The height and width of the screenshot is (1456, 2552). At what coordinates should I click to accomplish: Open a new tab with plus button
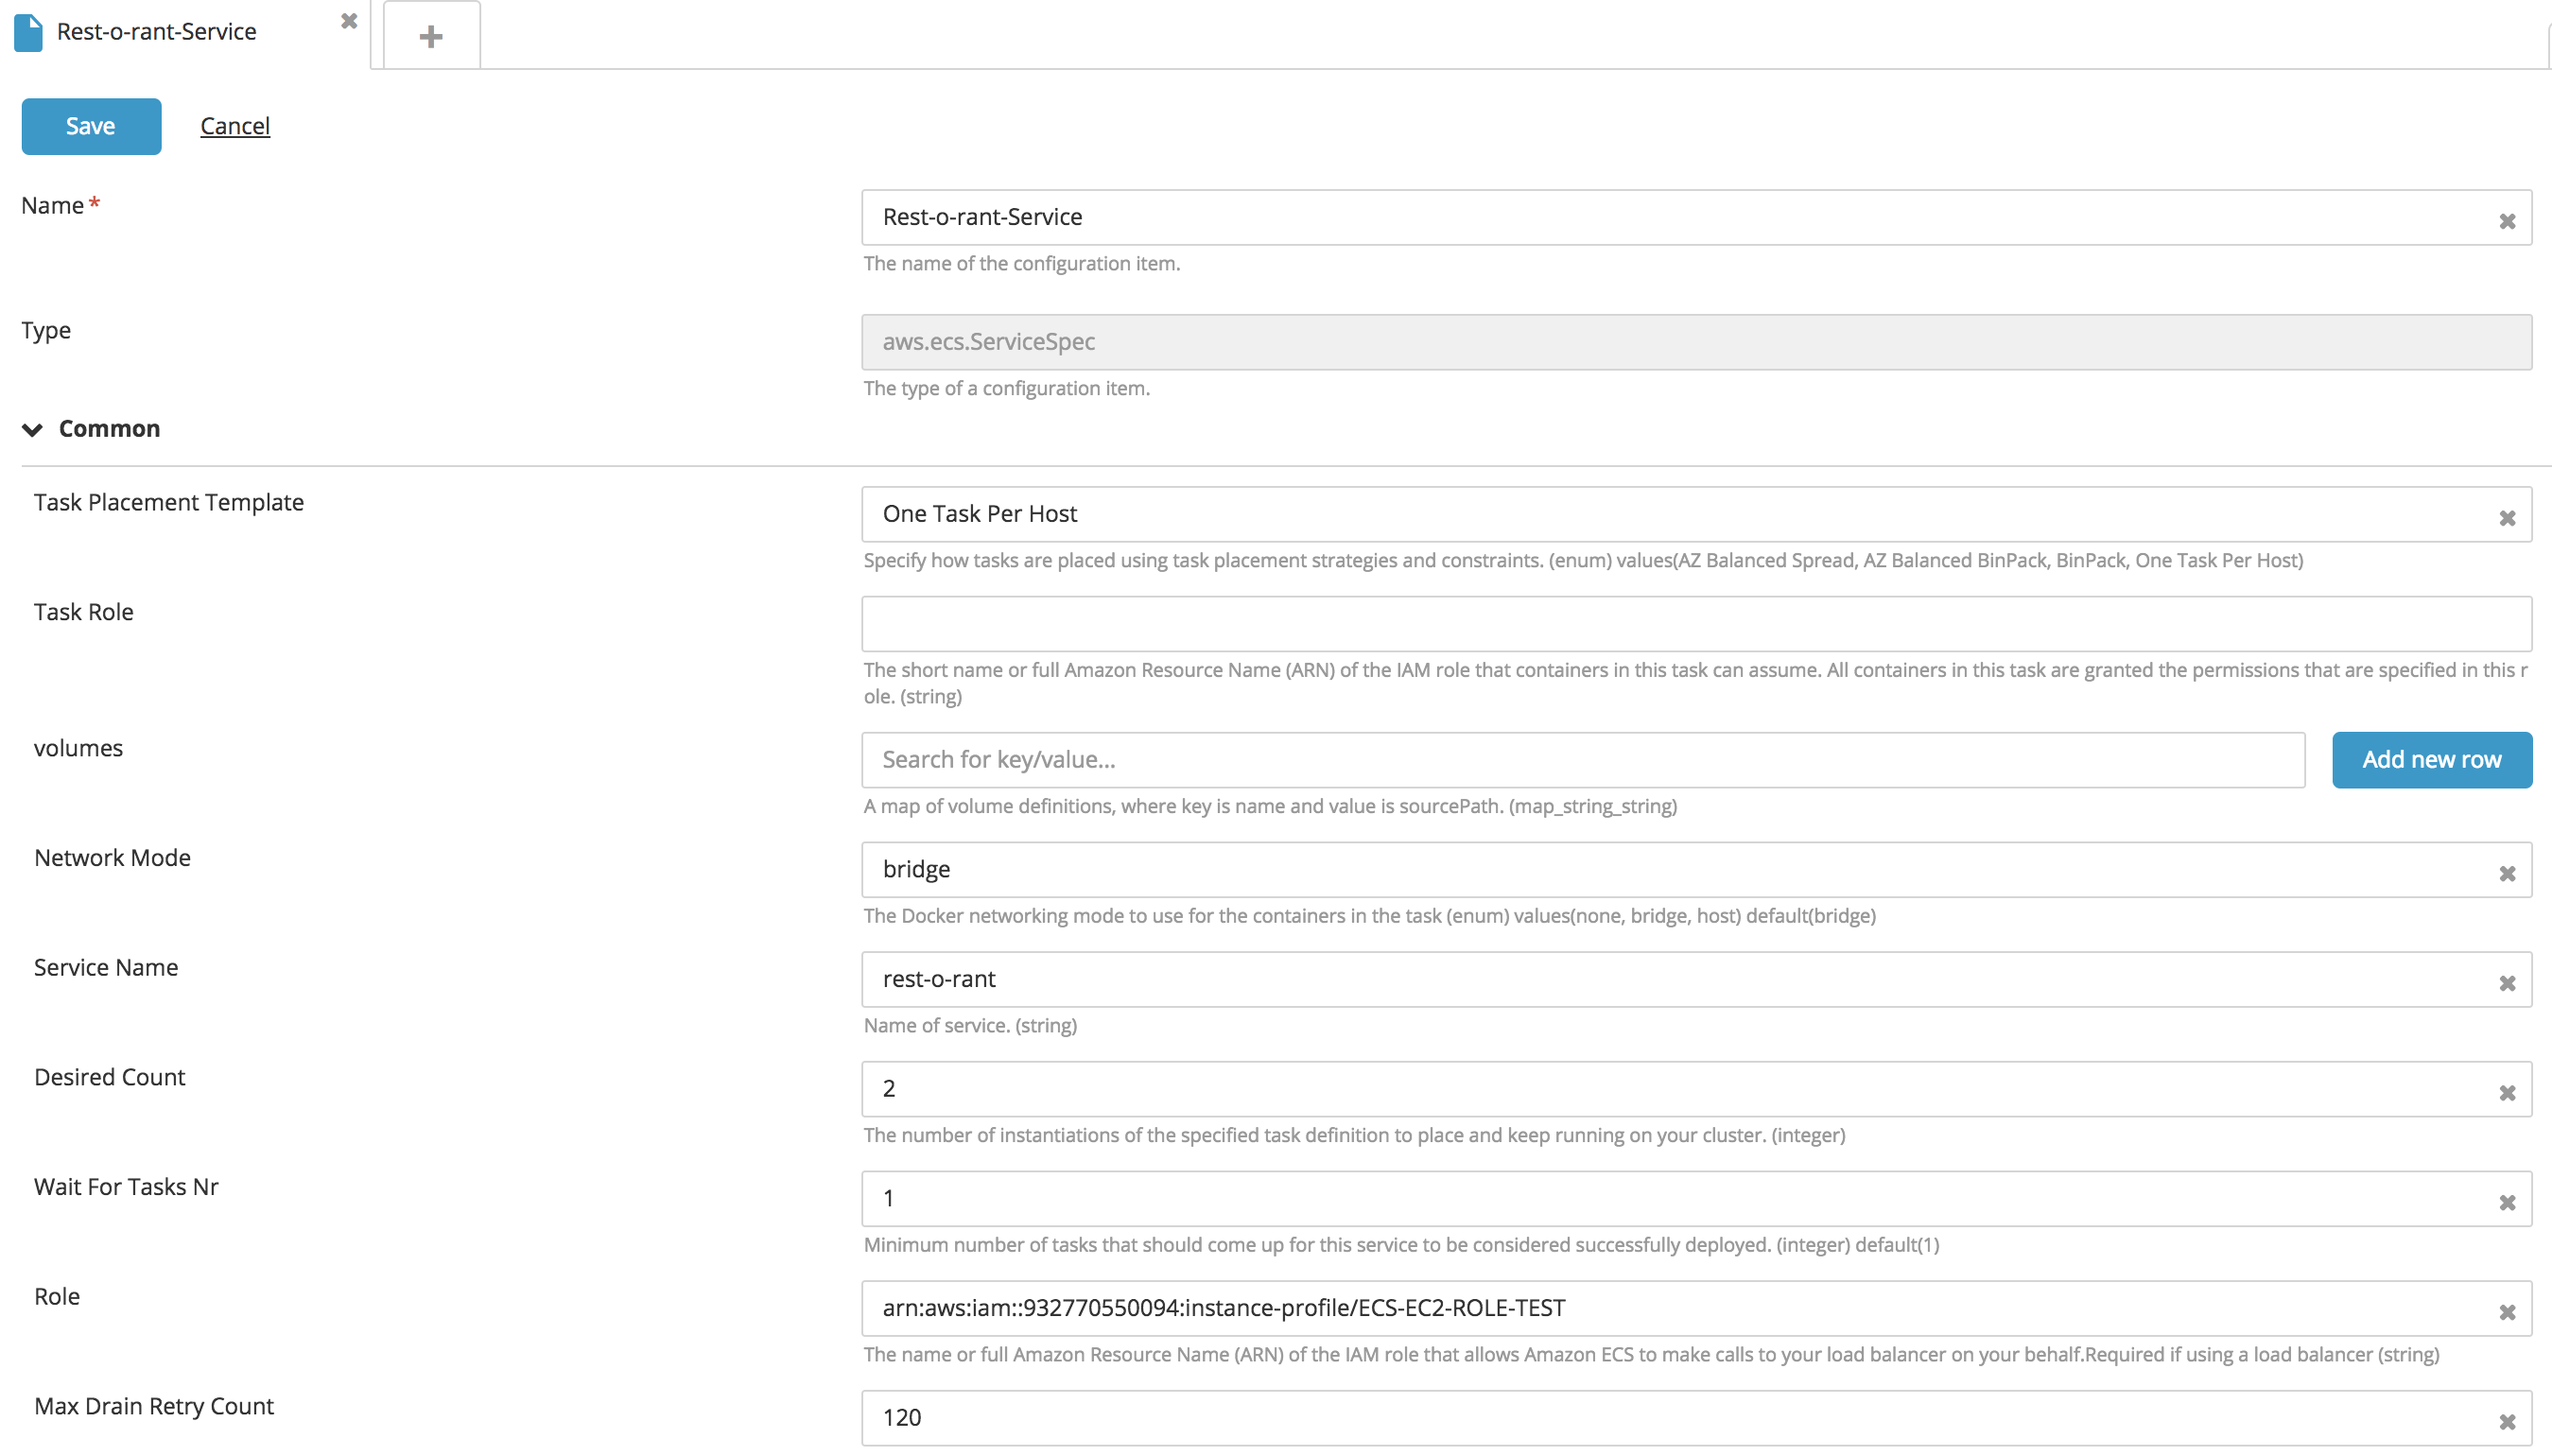coord(431,37)
